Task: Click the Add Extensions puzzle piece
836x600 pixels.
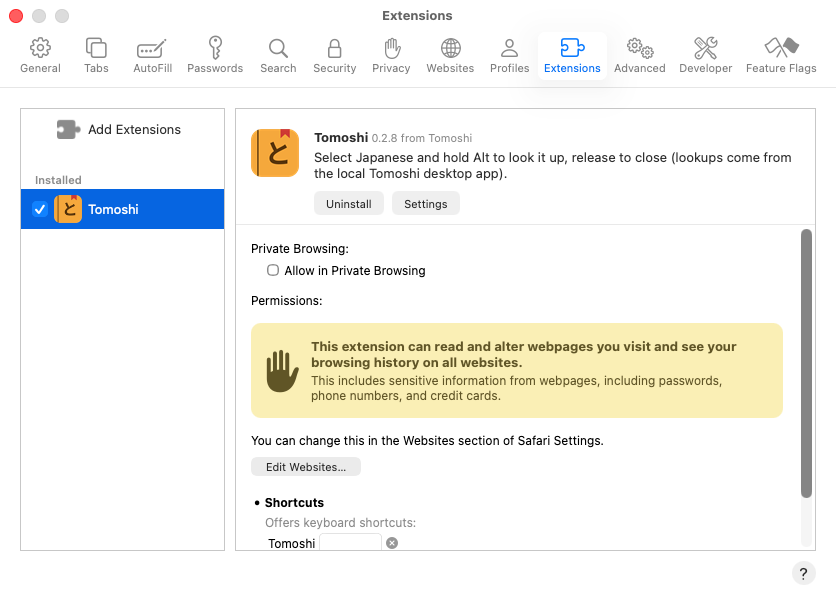Action: (x=68, y=130)
